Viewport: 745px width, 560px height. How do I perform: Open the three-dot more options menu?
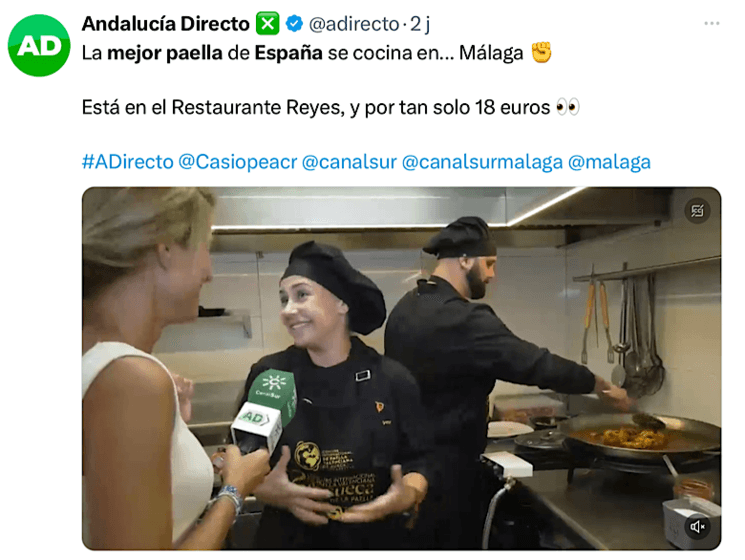coord(711,23)
